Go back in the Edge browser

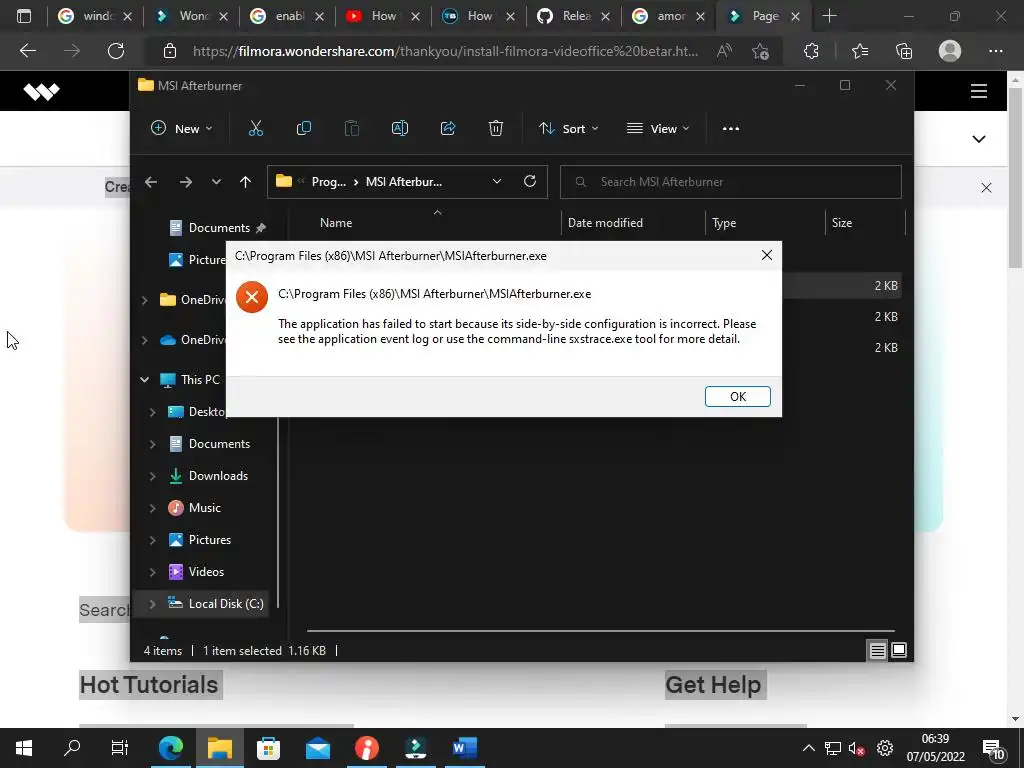27,51
